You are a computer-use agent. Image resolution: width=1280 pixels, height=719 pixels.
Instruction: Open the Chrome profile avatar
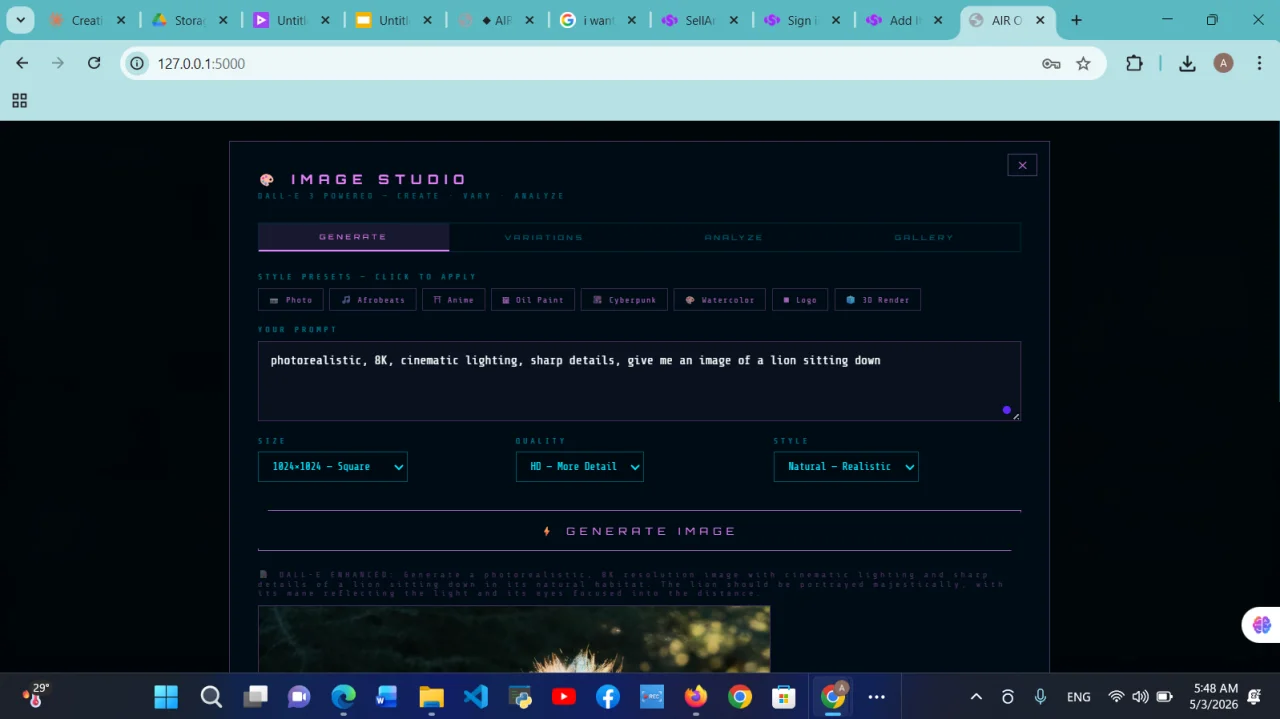[1223, 63]
